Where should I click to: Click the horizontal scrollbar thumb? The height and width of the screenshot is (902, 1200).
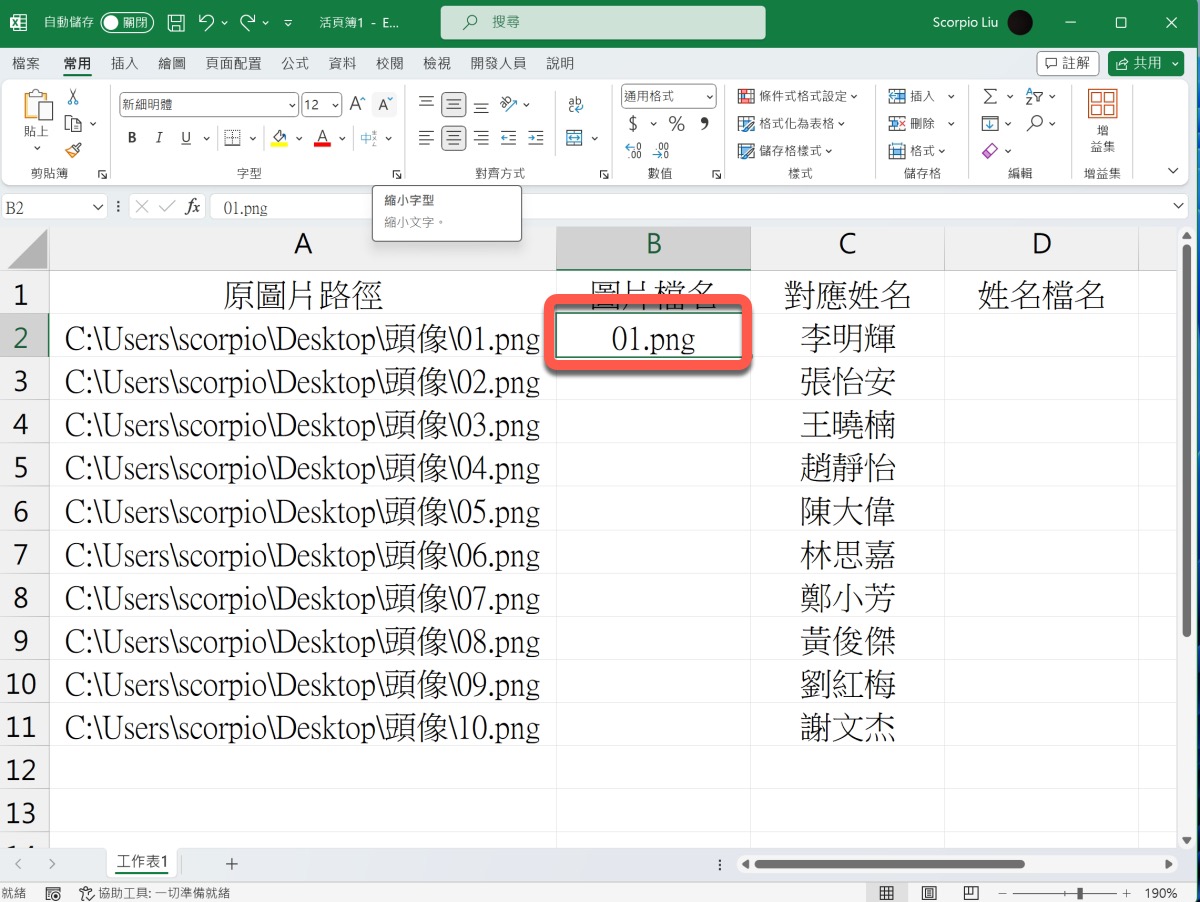click(890, 864)
